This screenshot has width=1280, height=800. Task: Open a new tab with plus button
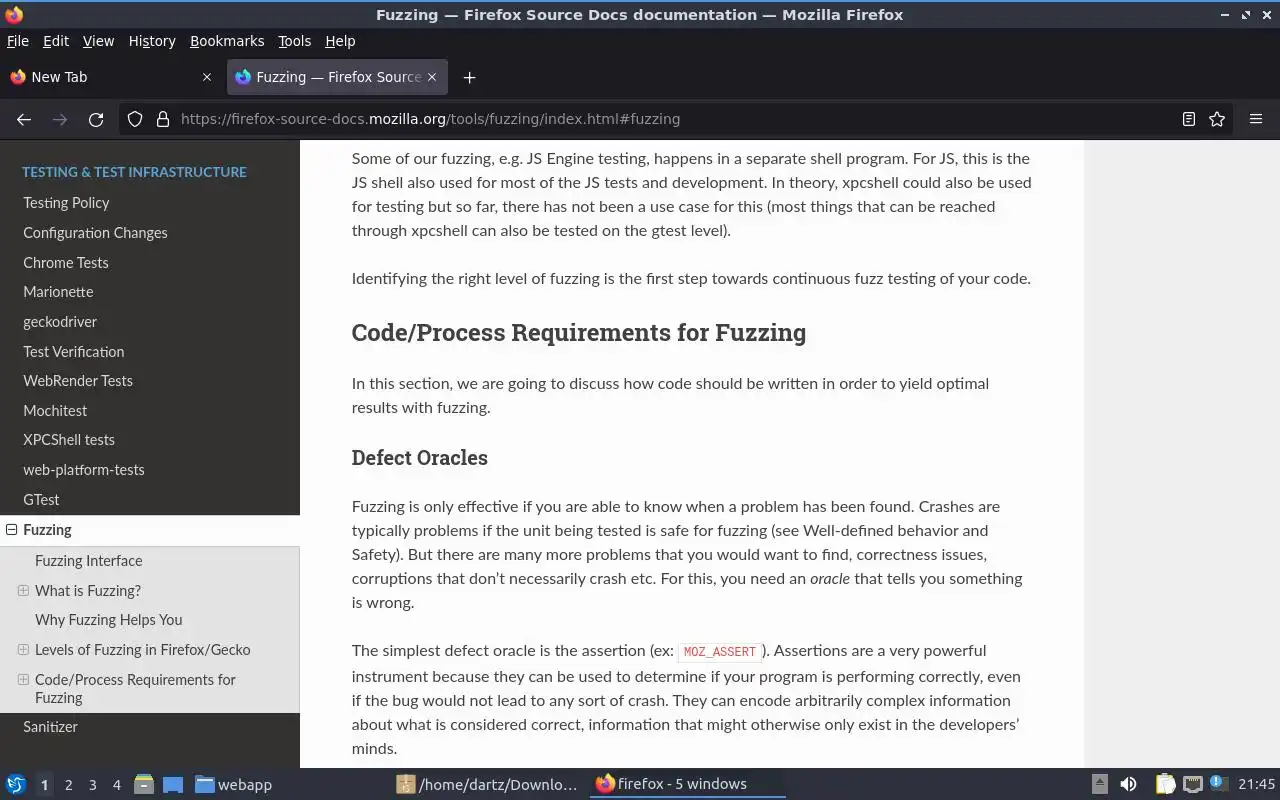click(469, 77)
